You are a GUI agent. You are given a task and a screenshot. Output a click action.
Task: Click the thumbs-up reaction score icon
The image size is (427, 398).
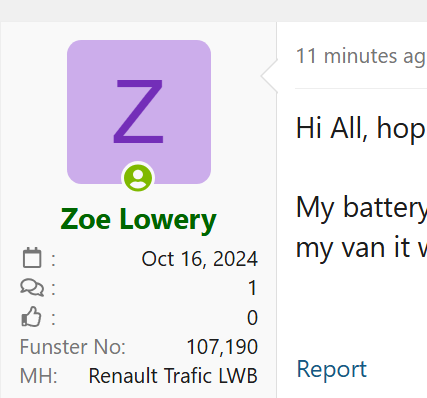tap(31, 316)
